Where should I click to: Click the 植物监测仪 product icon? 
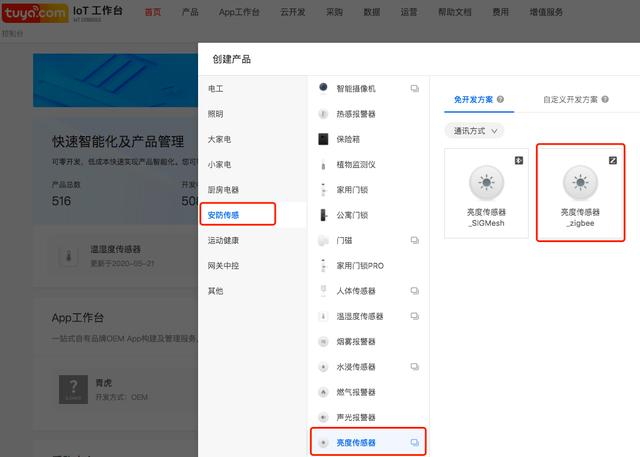(x=323, y=164)
